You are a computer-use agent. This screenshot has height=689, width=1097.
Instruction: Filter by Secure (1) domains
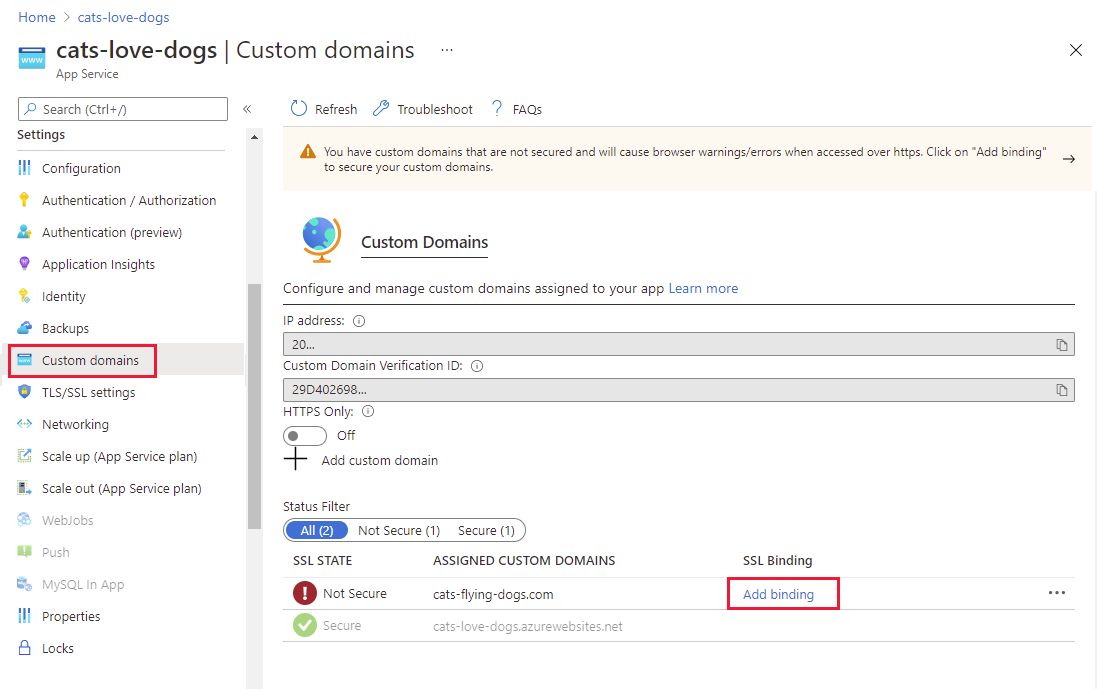(x=486, y=530)
